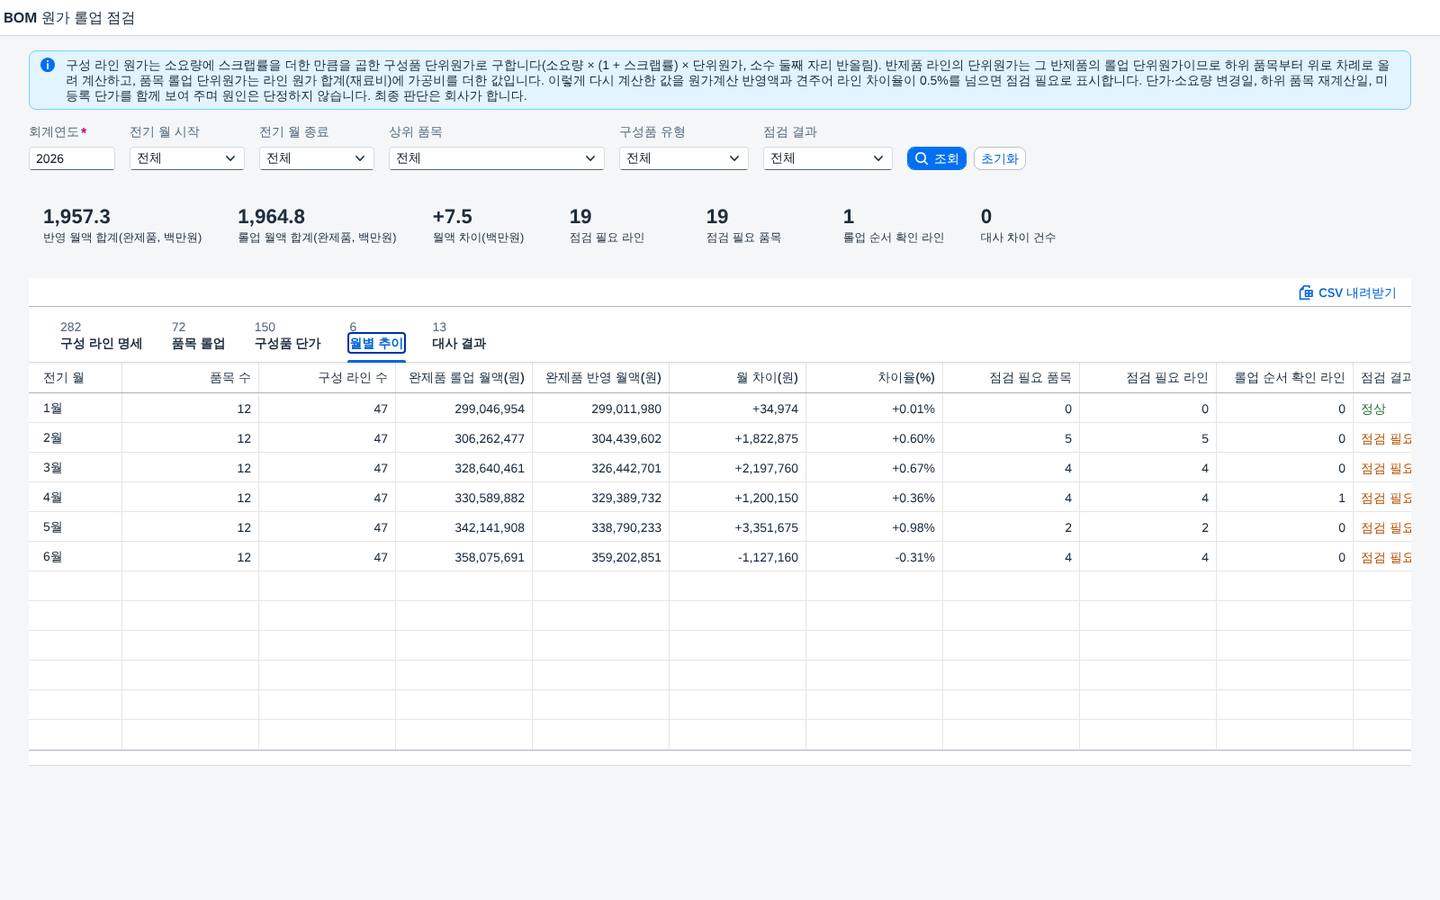Click the -1,127,160 value in the 6월 row
The height and width of the screenshot is (900, 1440).
(x=768, y=558)
